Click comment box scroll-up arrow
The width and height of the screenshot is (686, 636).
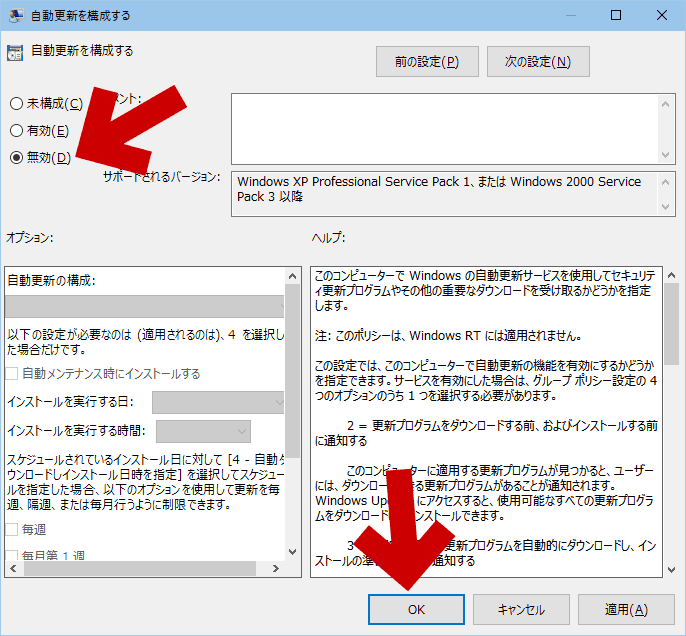pyautogui.click(x=665, y=104)
